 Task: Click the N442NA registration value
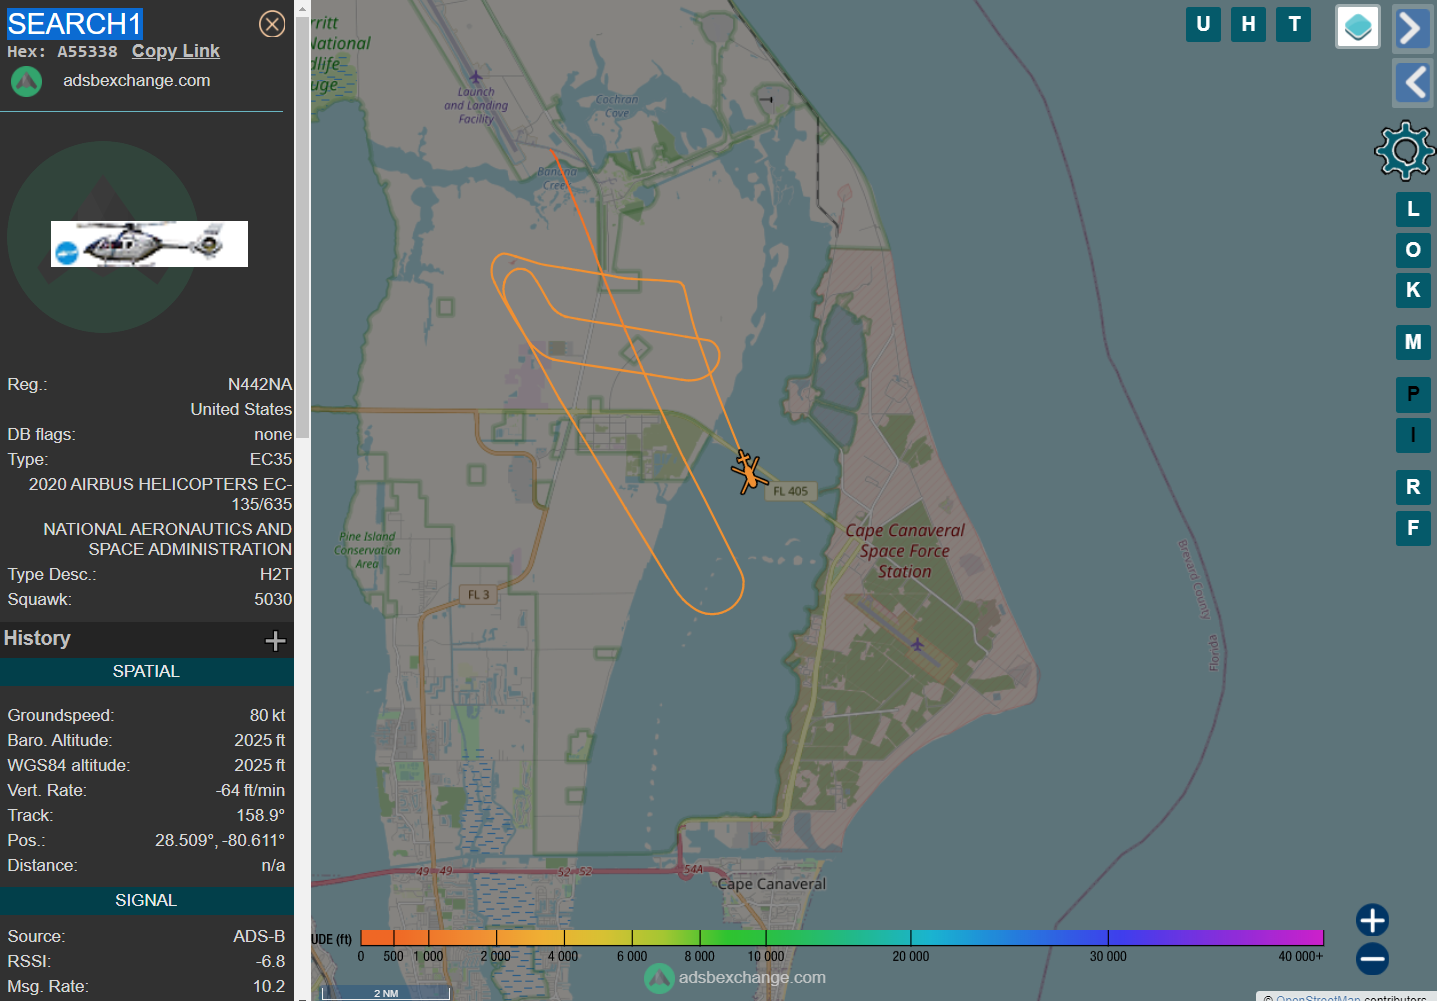coord(260,384)
